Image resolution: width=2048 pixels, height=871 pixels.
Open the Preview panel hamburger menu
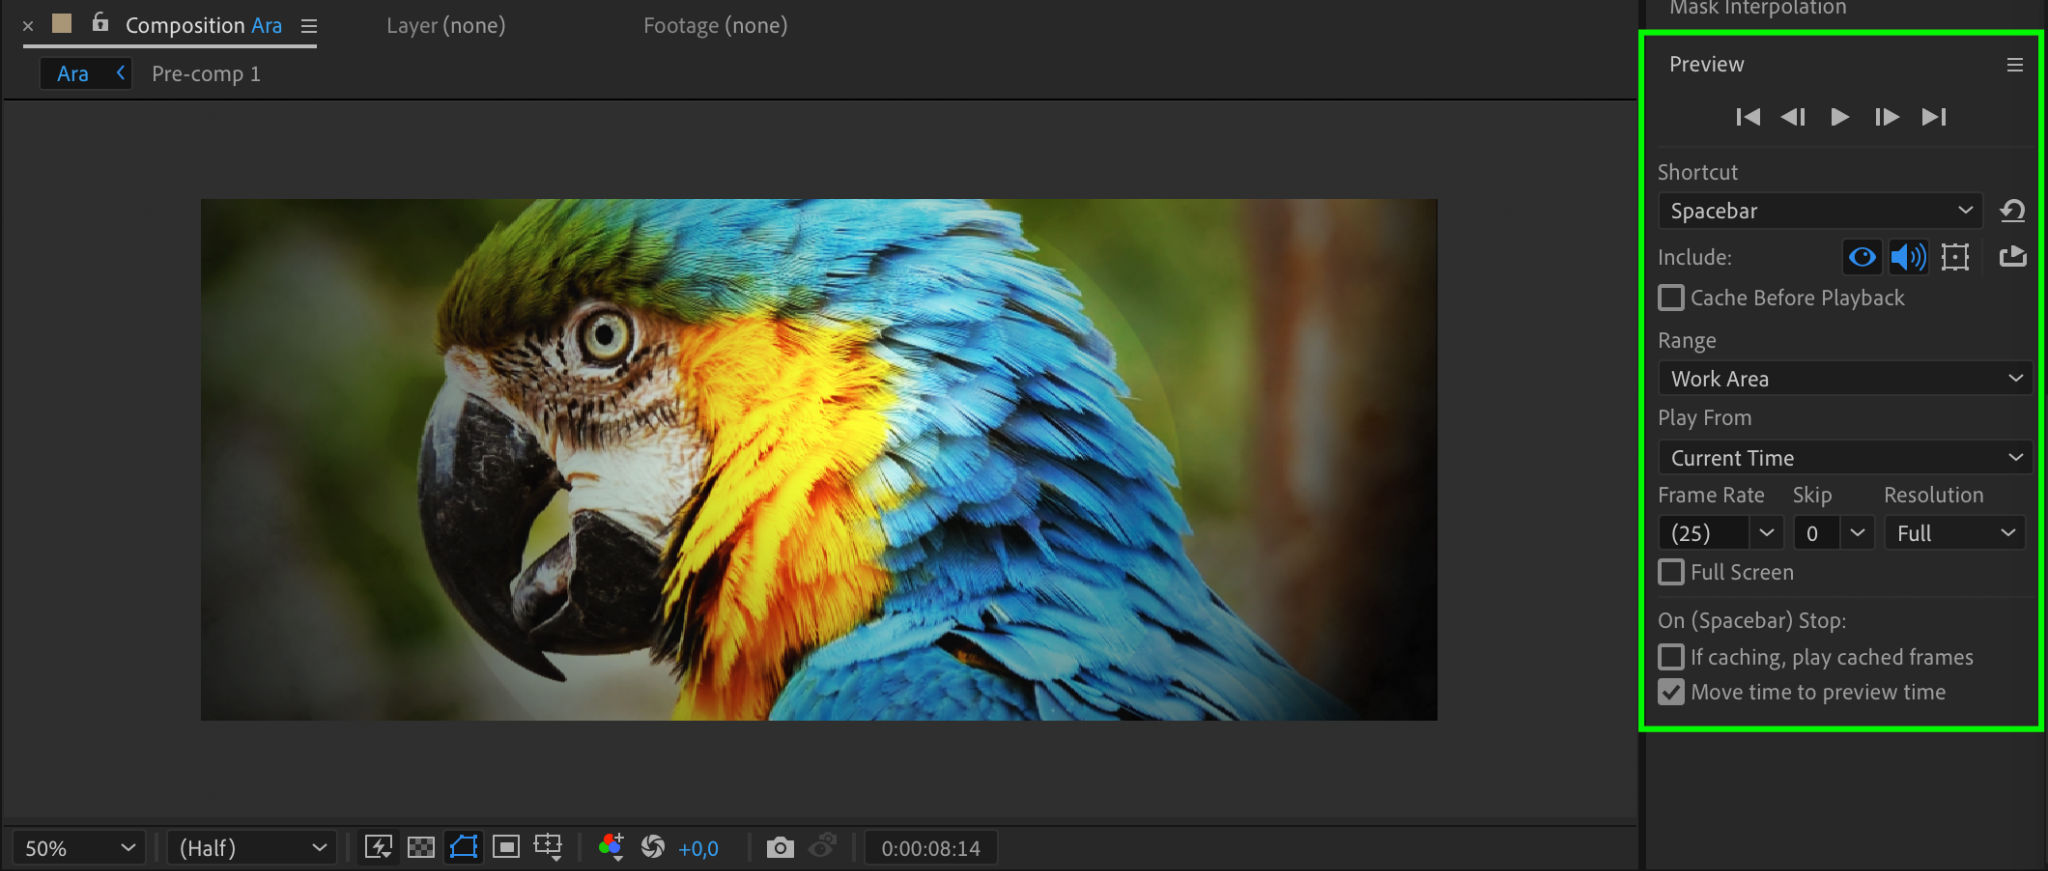(x=2015, y=65)
